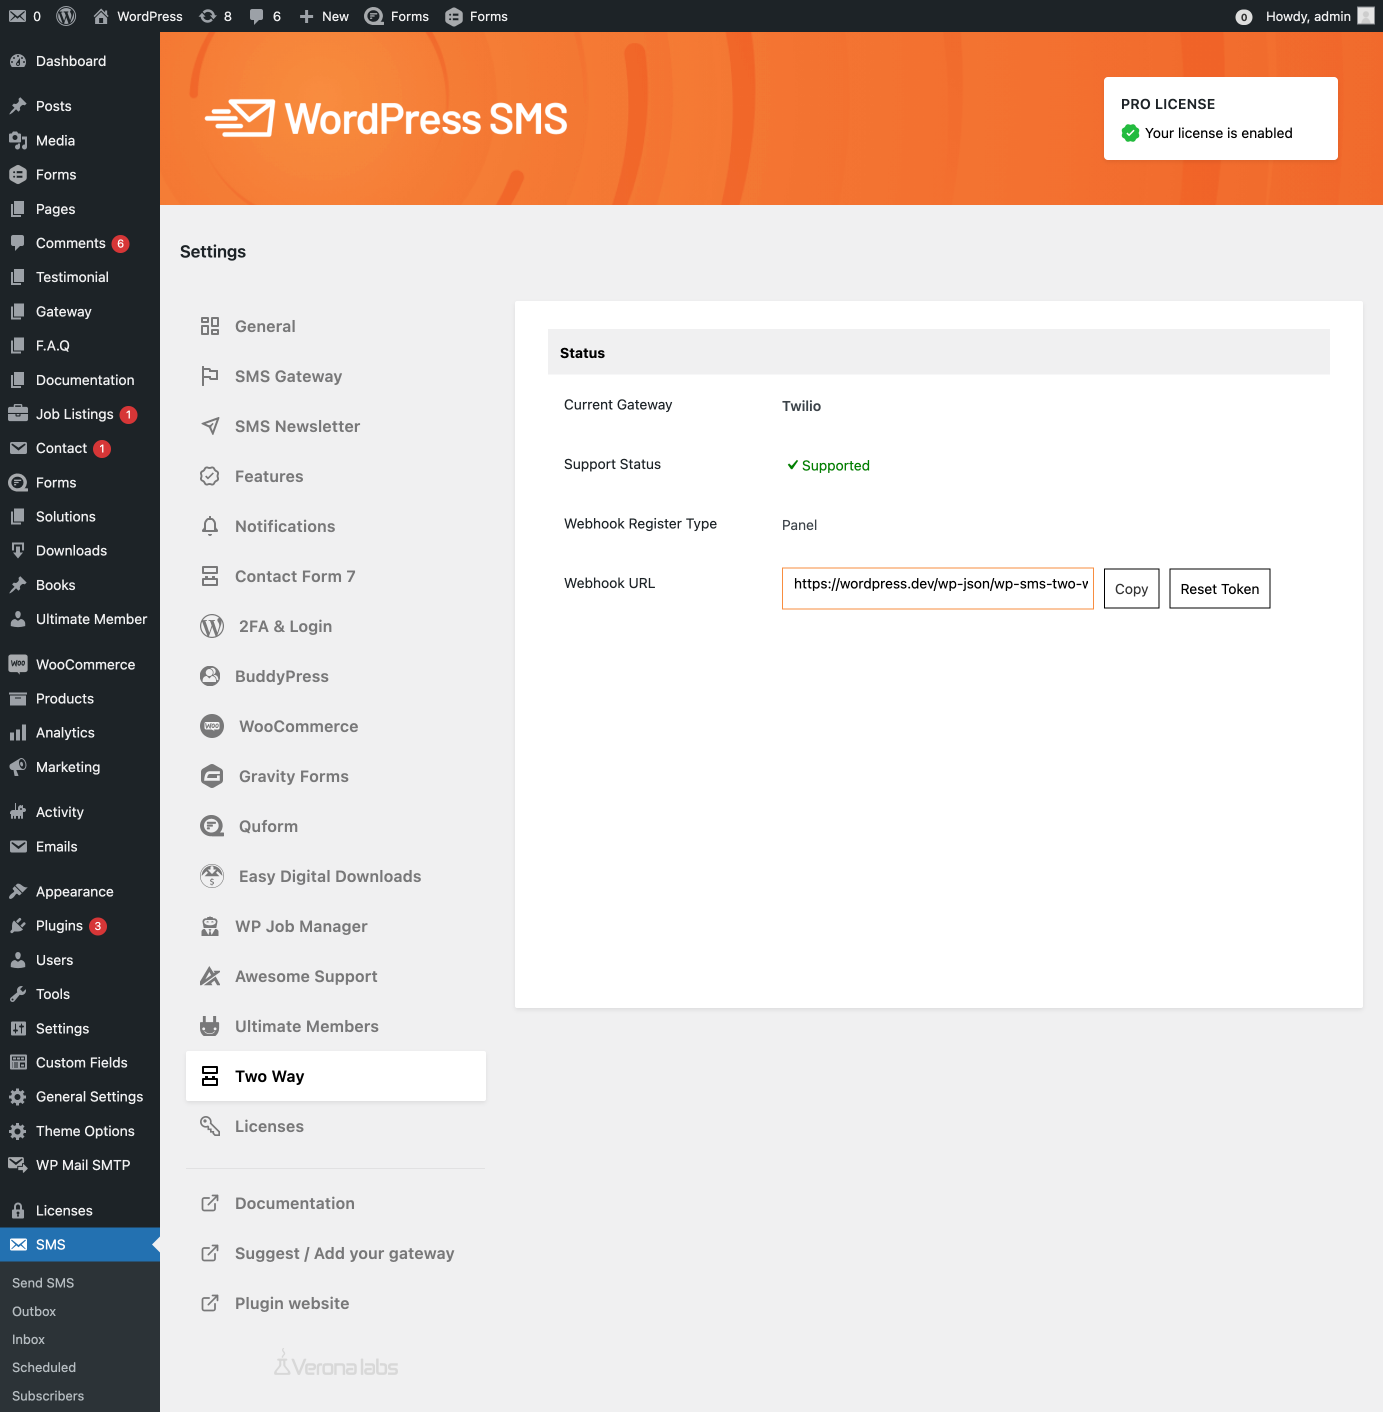Click the 2FA & Login WordPress icon
The image size is (1383, 1412).
212,626
